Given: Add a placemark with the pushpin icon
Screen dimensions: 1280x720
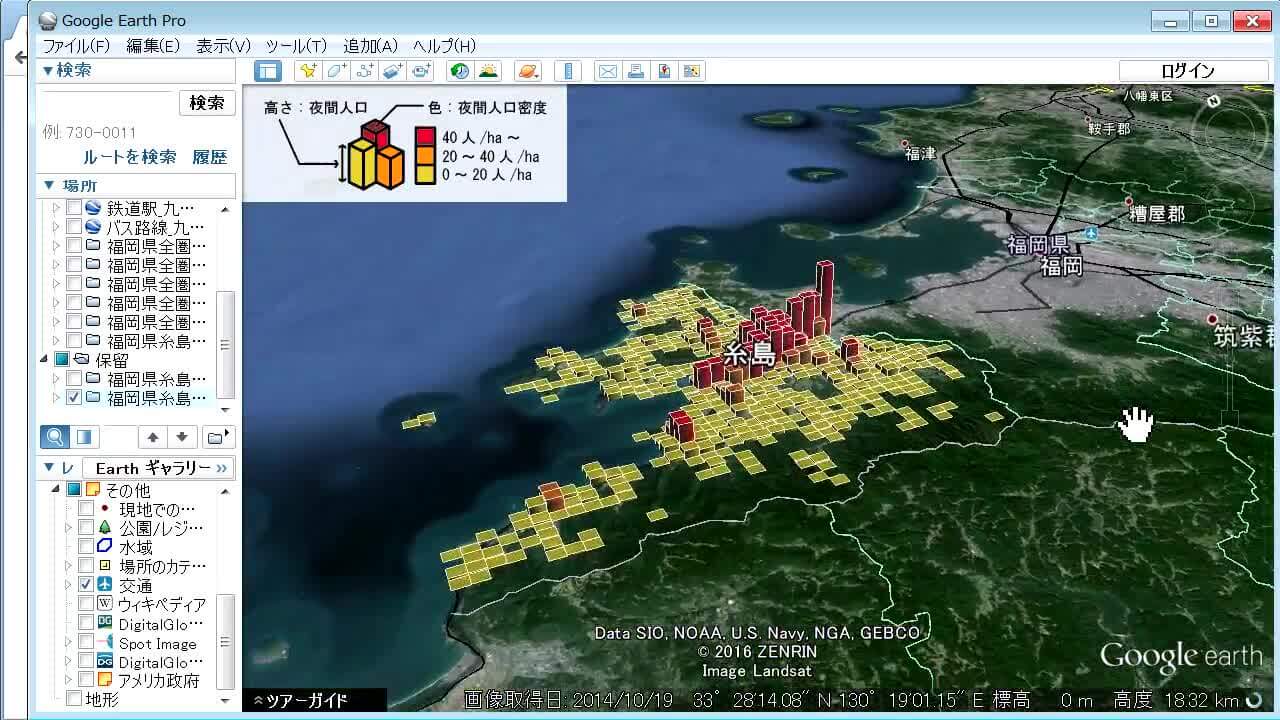Looking at the screenshot, I should click(309, 71).
